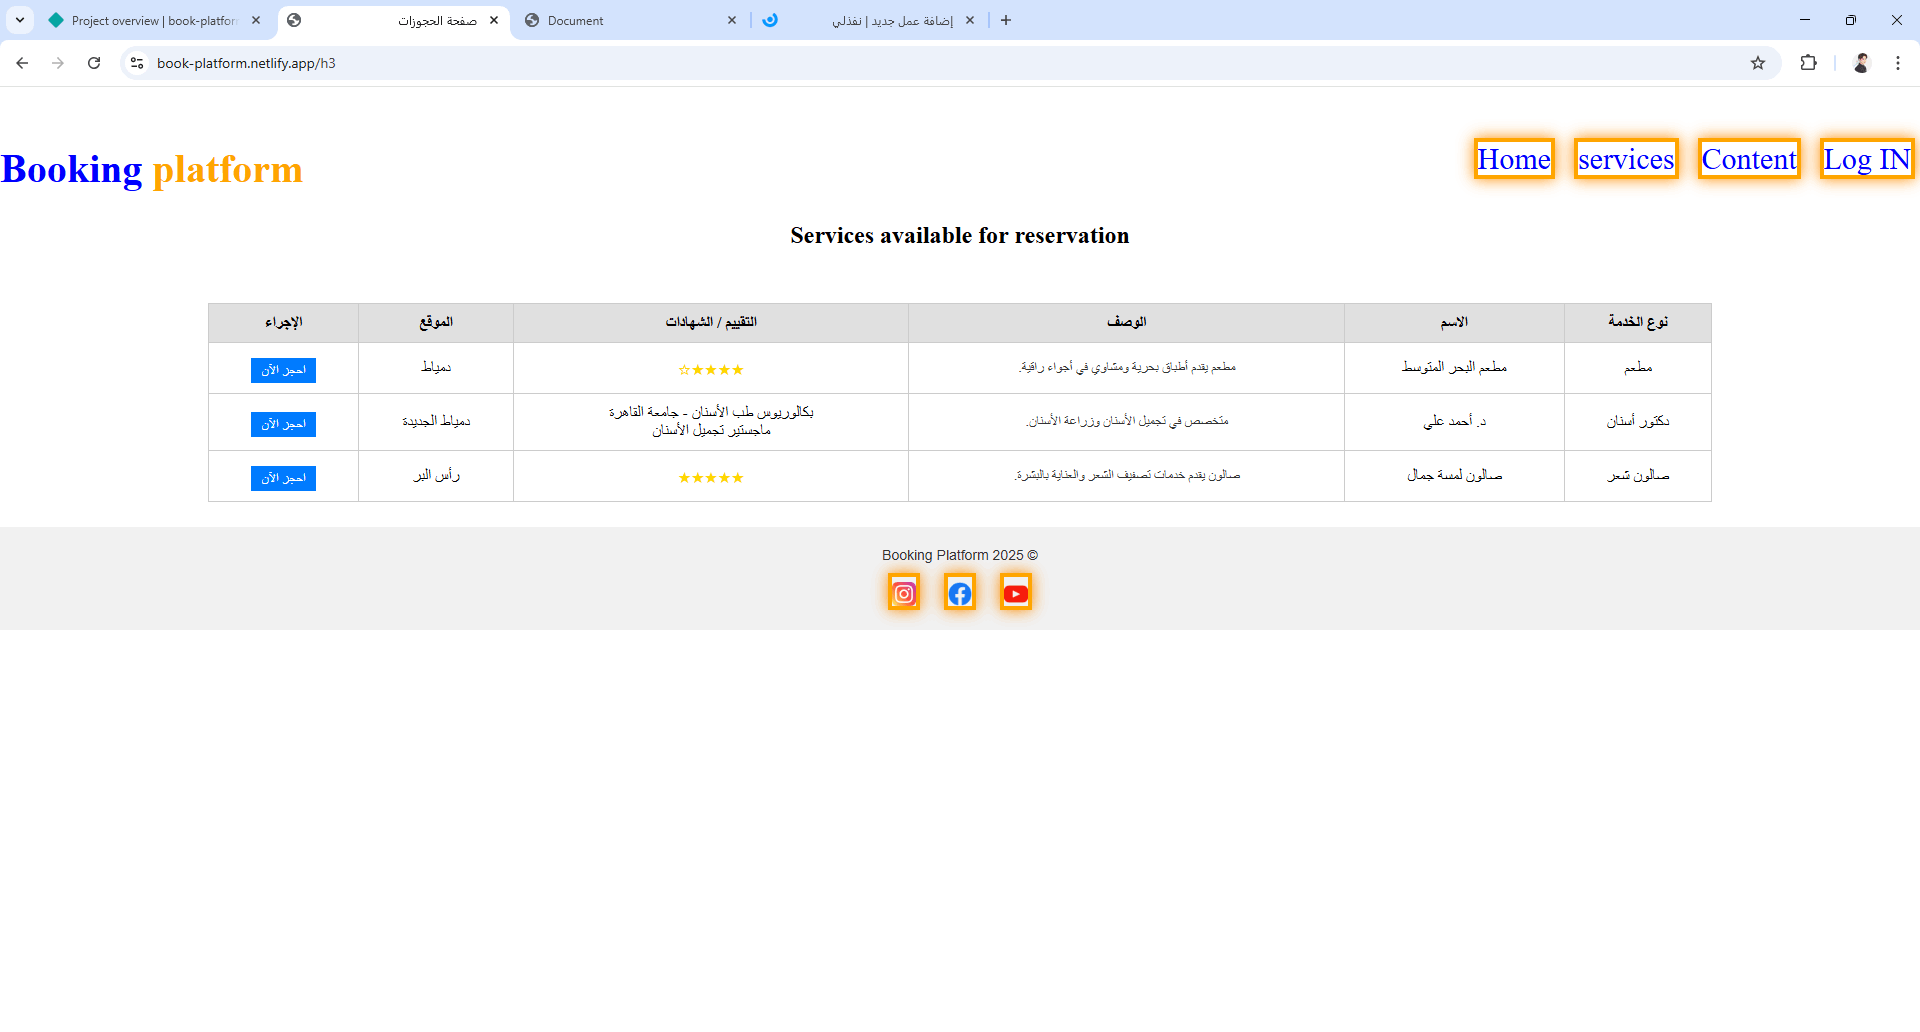Screen dimensions: 1920x1032
Task: Go forward using the browser forward arrow
Action: [x=58, y=63]
